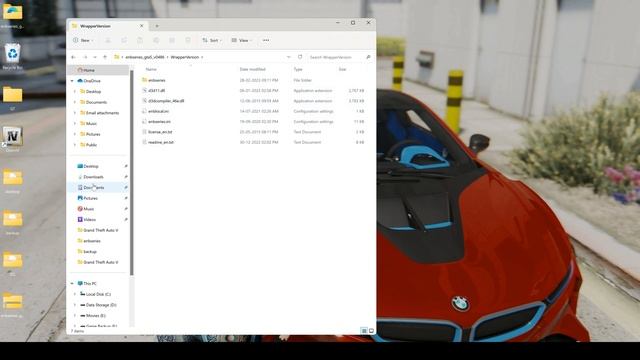Click the Paste icon in Explorer toolbar

(140, 40)
